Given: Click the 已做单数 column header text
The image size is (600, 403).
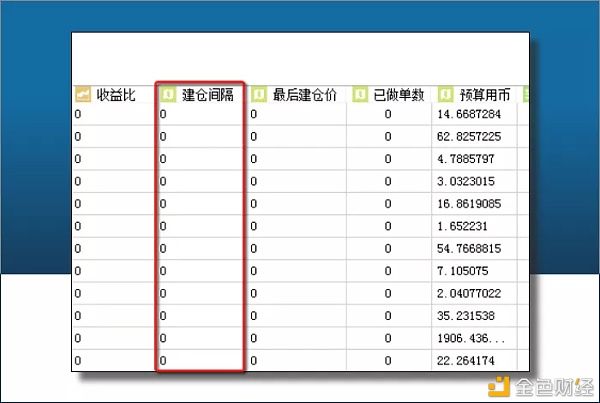Looking at the screenshot, I should [x=399, y=95].
